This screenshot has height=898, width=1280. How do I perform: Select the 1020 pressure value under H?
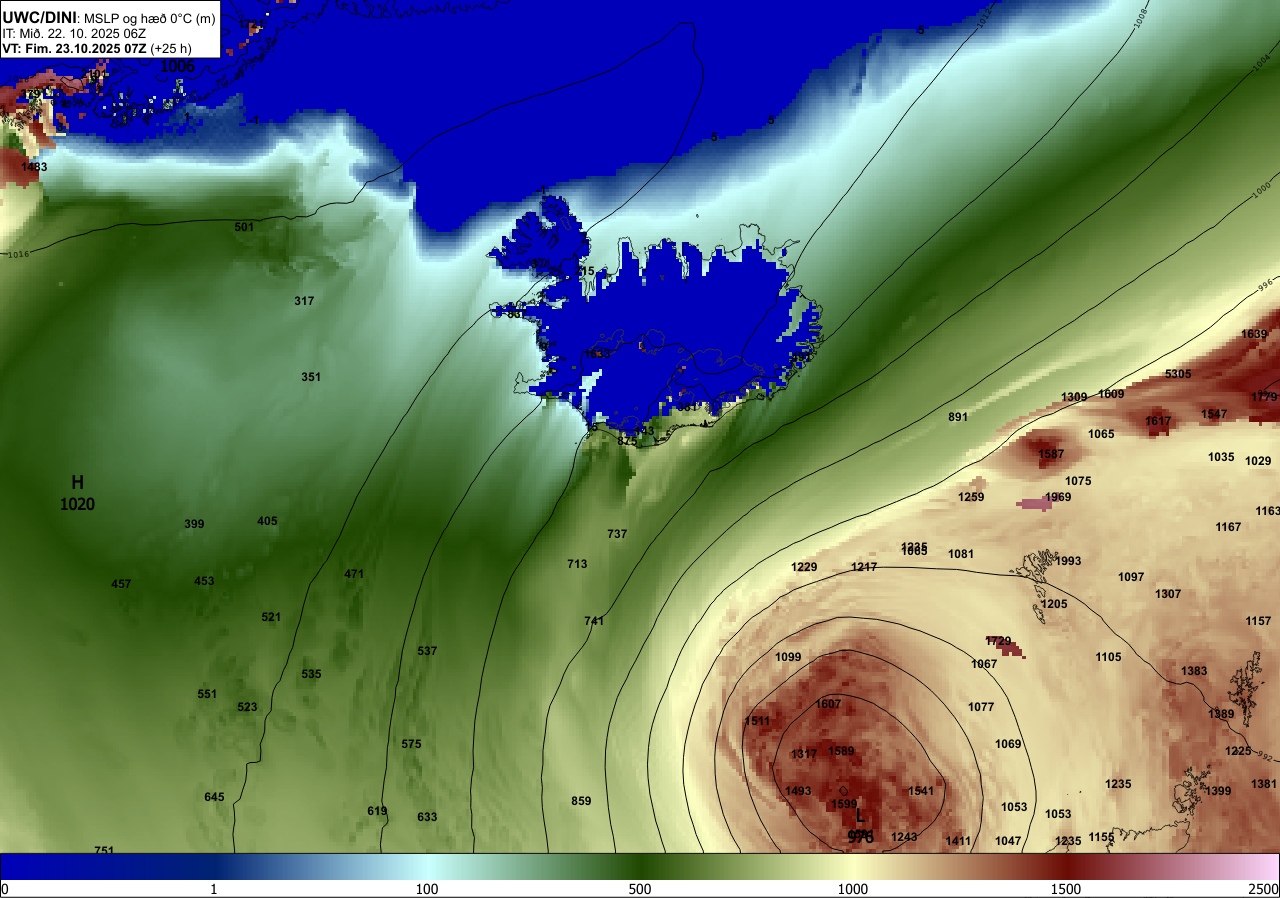[77, 504]
